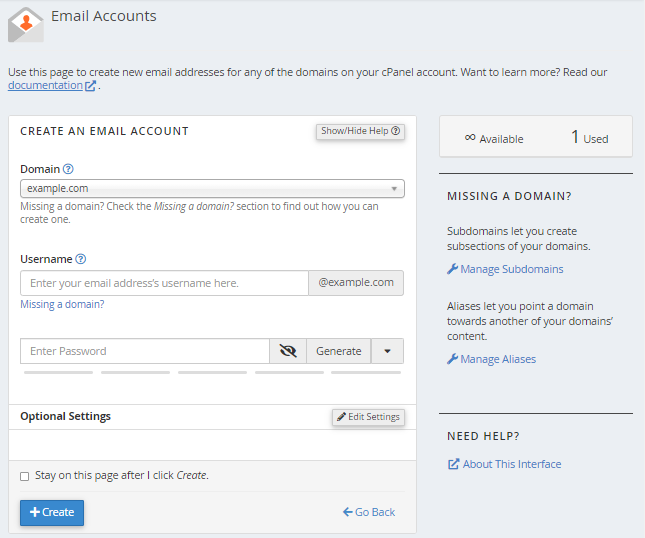Image resolution: width=645 pixels, height=538 pixels.
Task: Click the wrench icon beside Manage Subdomains
Action: 452,269
